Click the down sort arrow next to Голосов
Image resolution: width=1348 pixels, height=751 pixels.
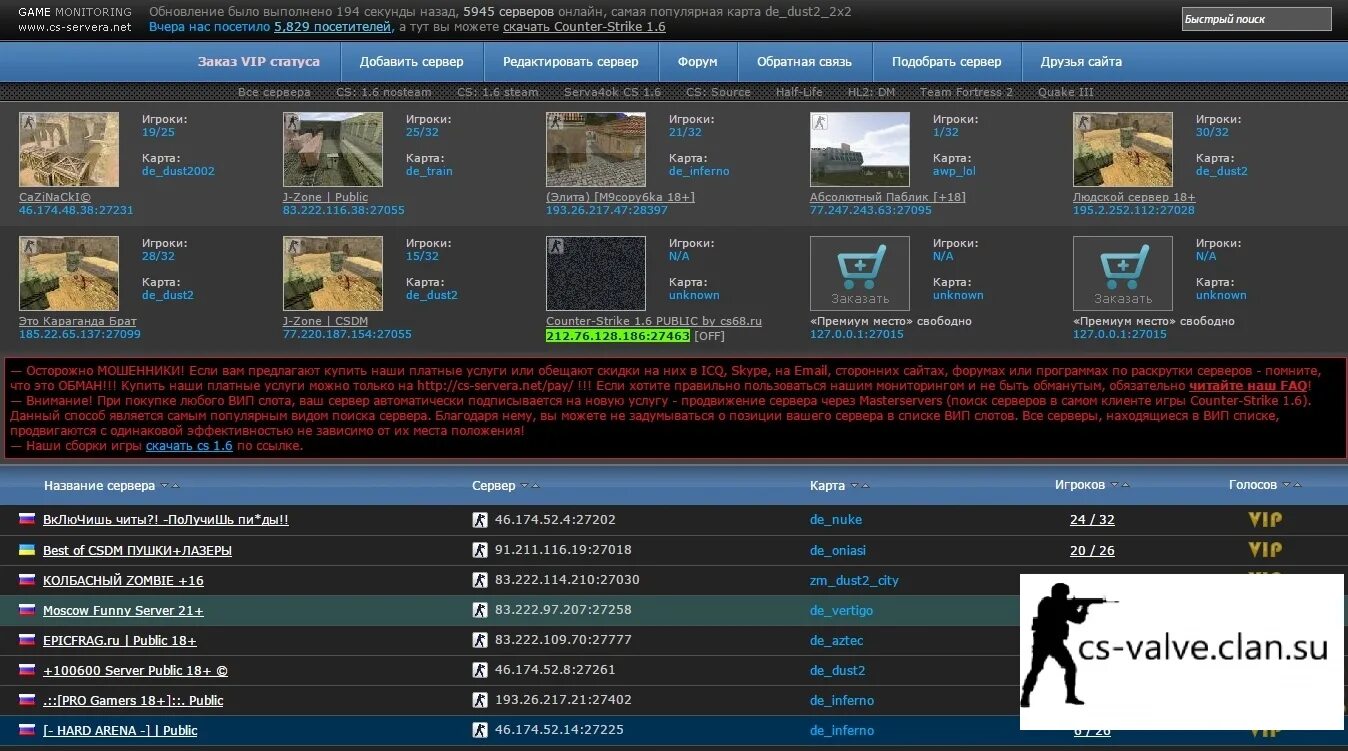coord(1286,485)
